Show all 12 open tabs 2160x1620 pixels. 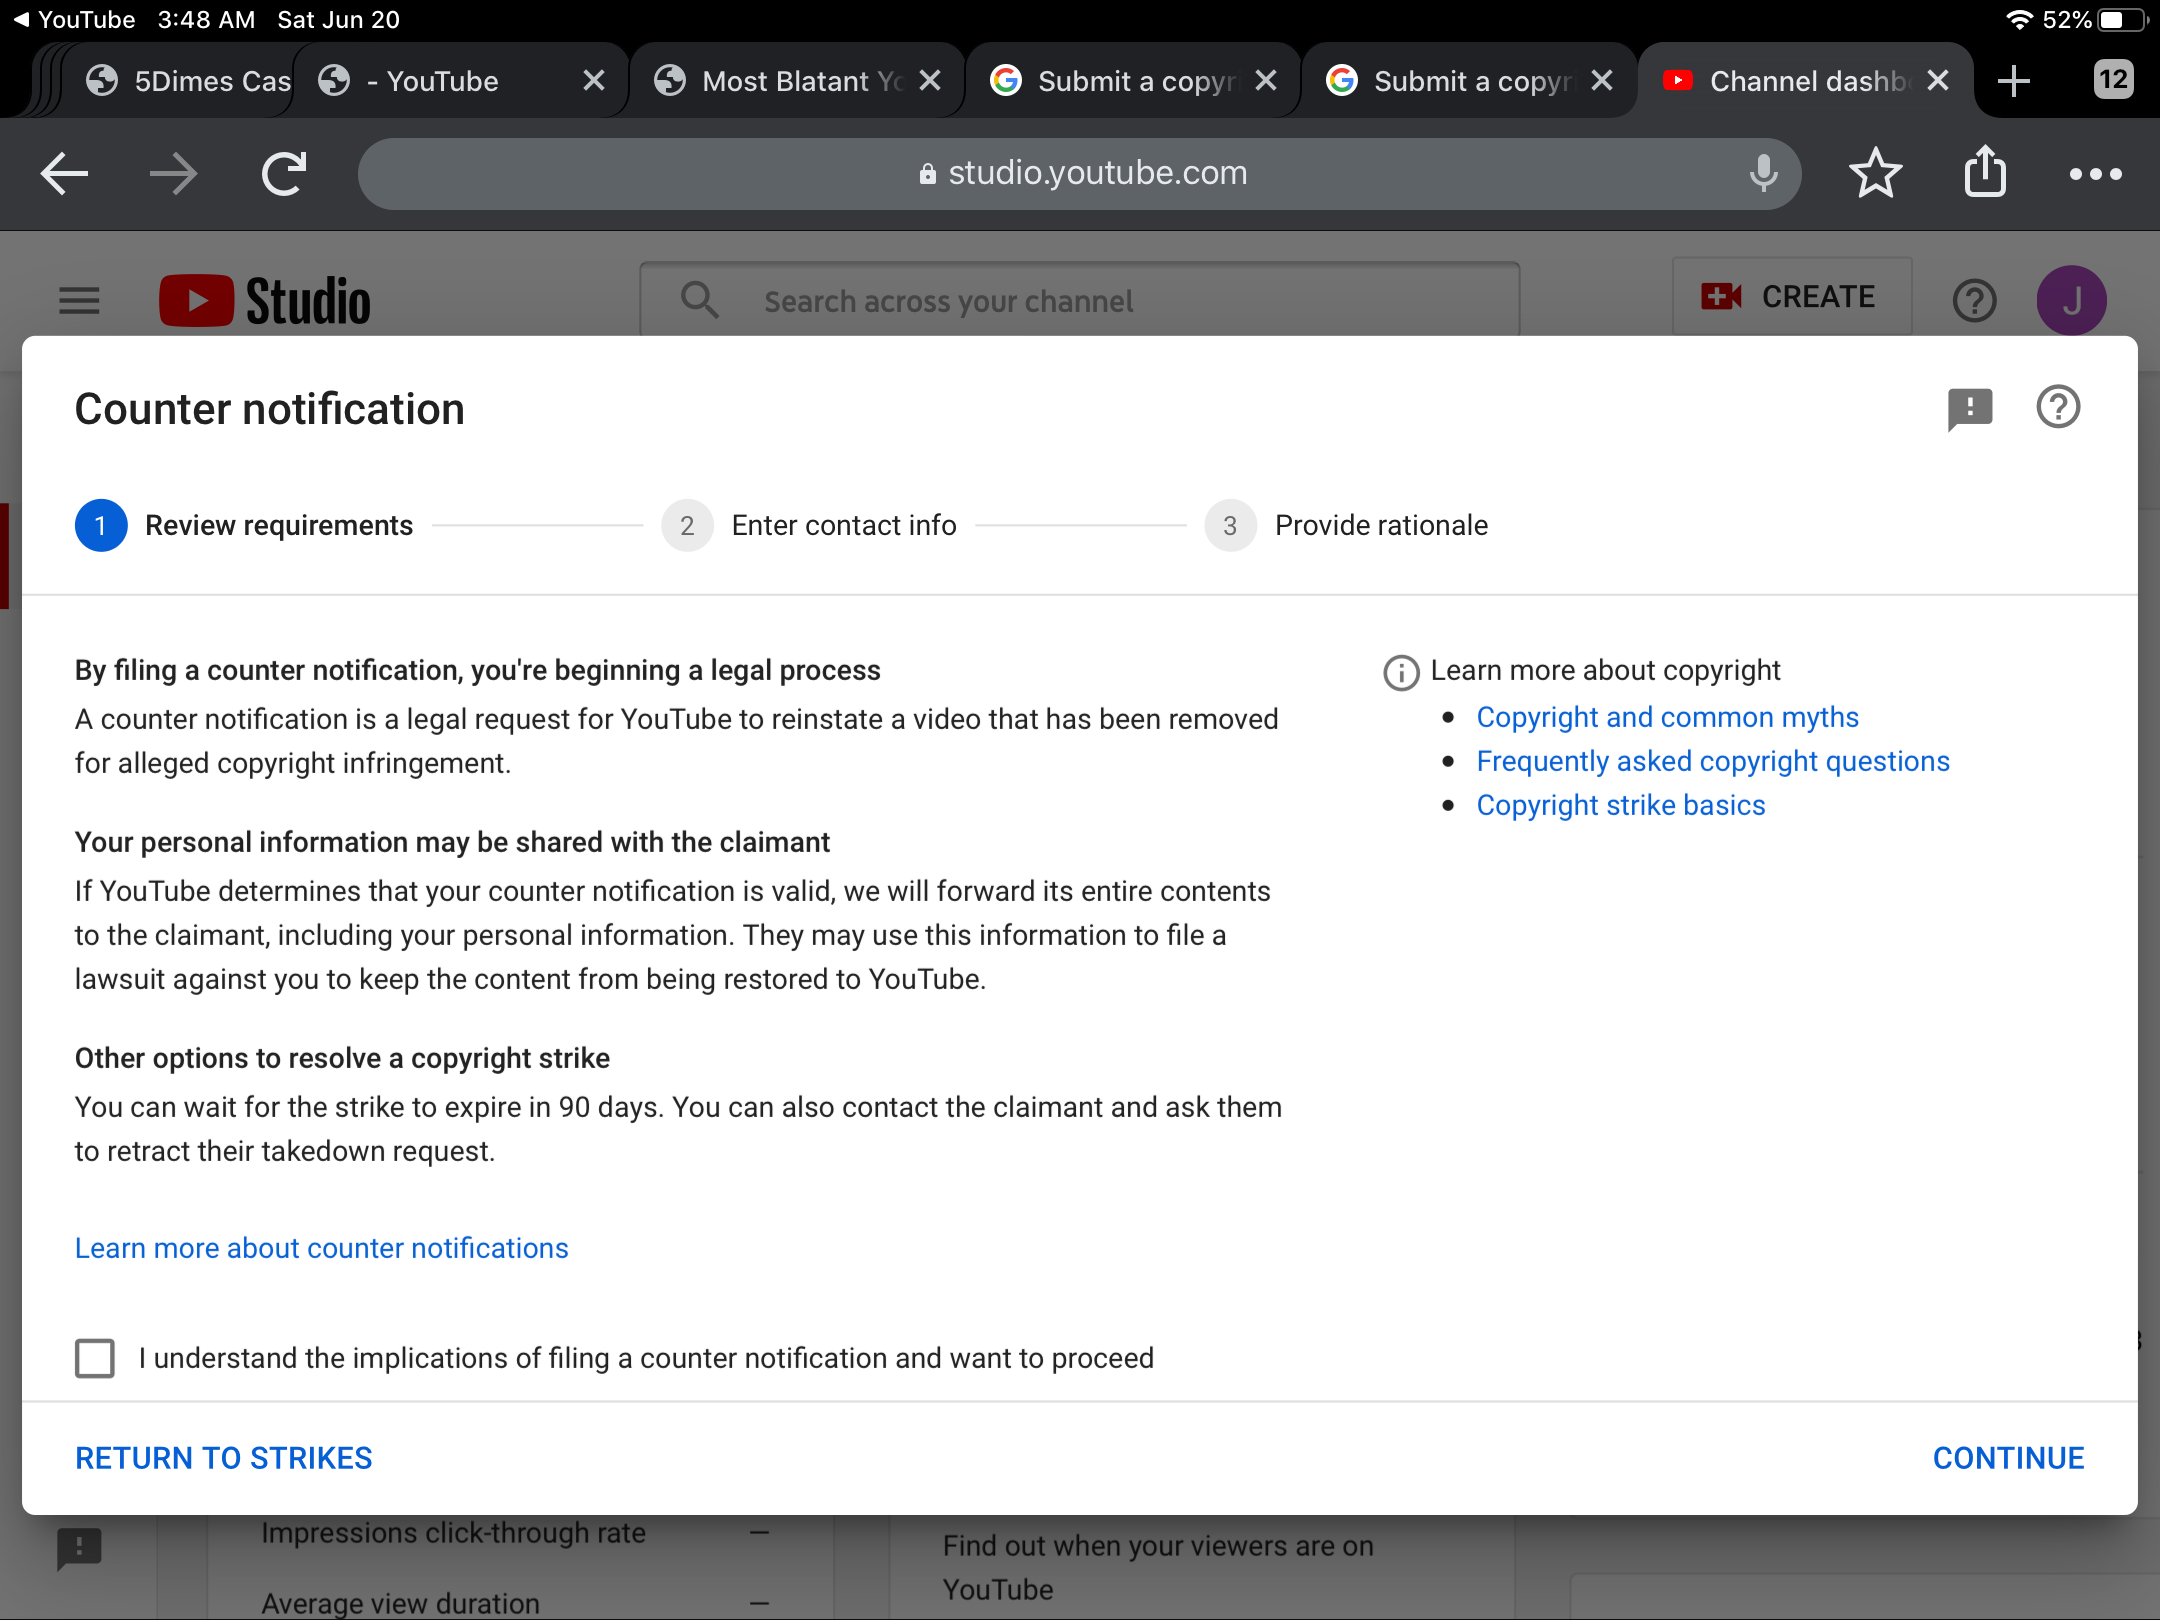tap(2113, 80)
